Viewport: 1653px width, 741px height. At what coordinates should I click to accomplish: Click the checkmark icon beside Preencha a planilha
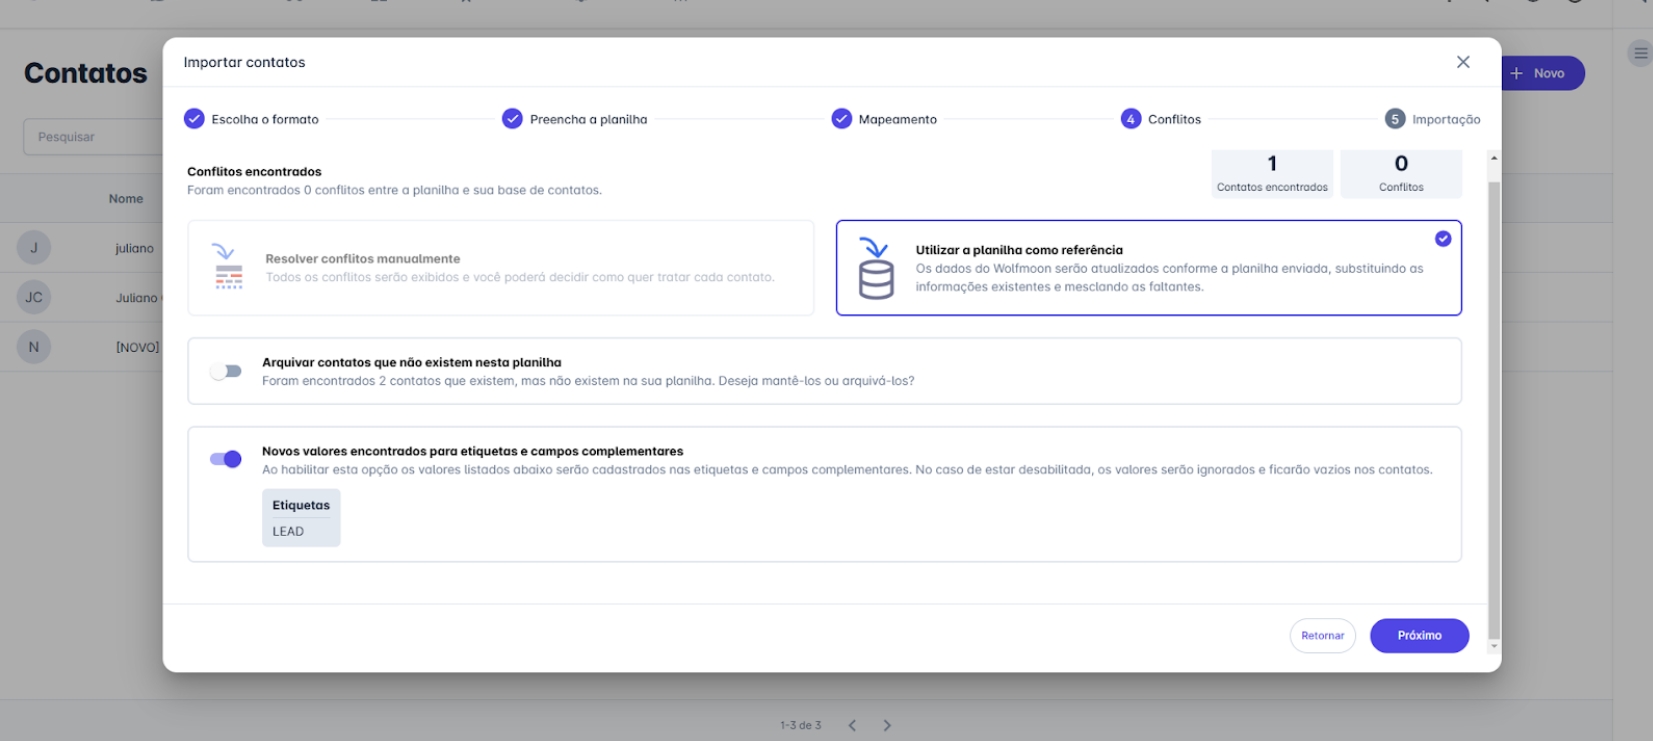[512, 119]
